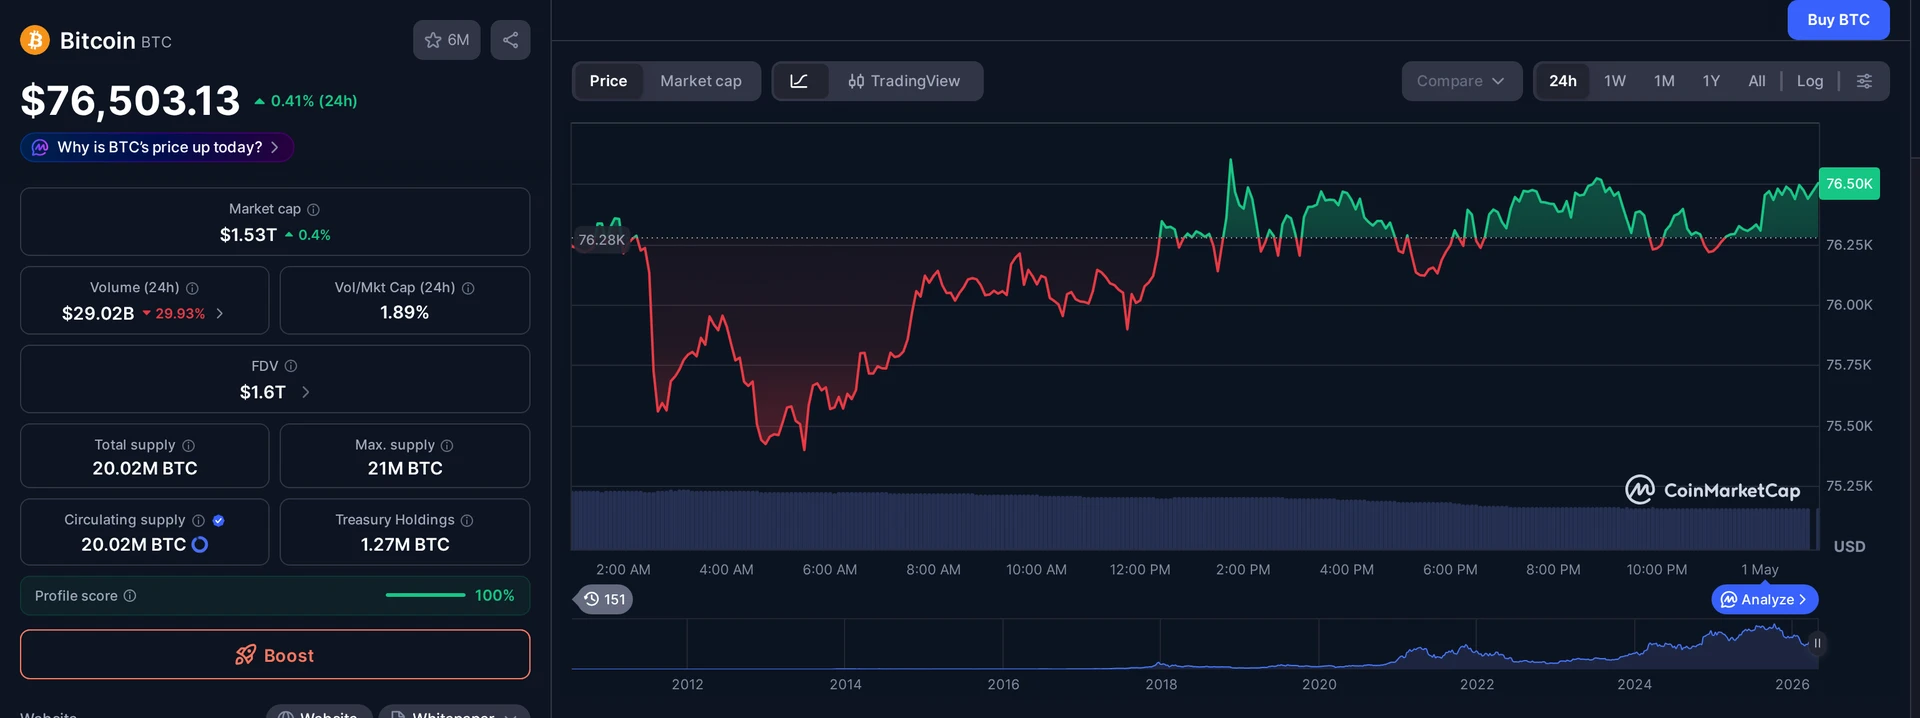
Task: Switch to the Market cap tab
Action: (x=701, y=81)
